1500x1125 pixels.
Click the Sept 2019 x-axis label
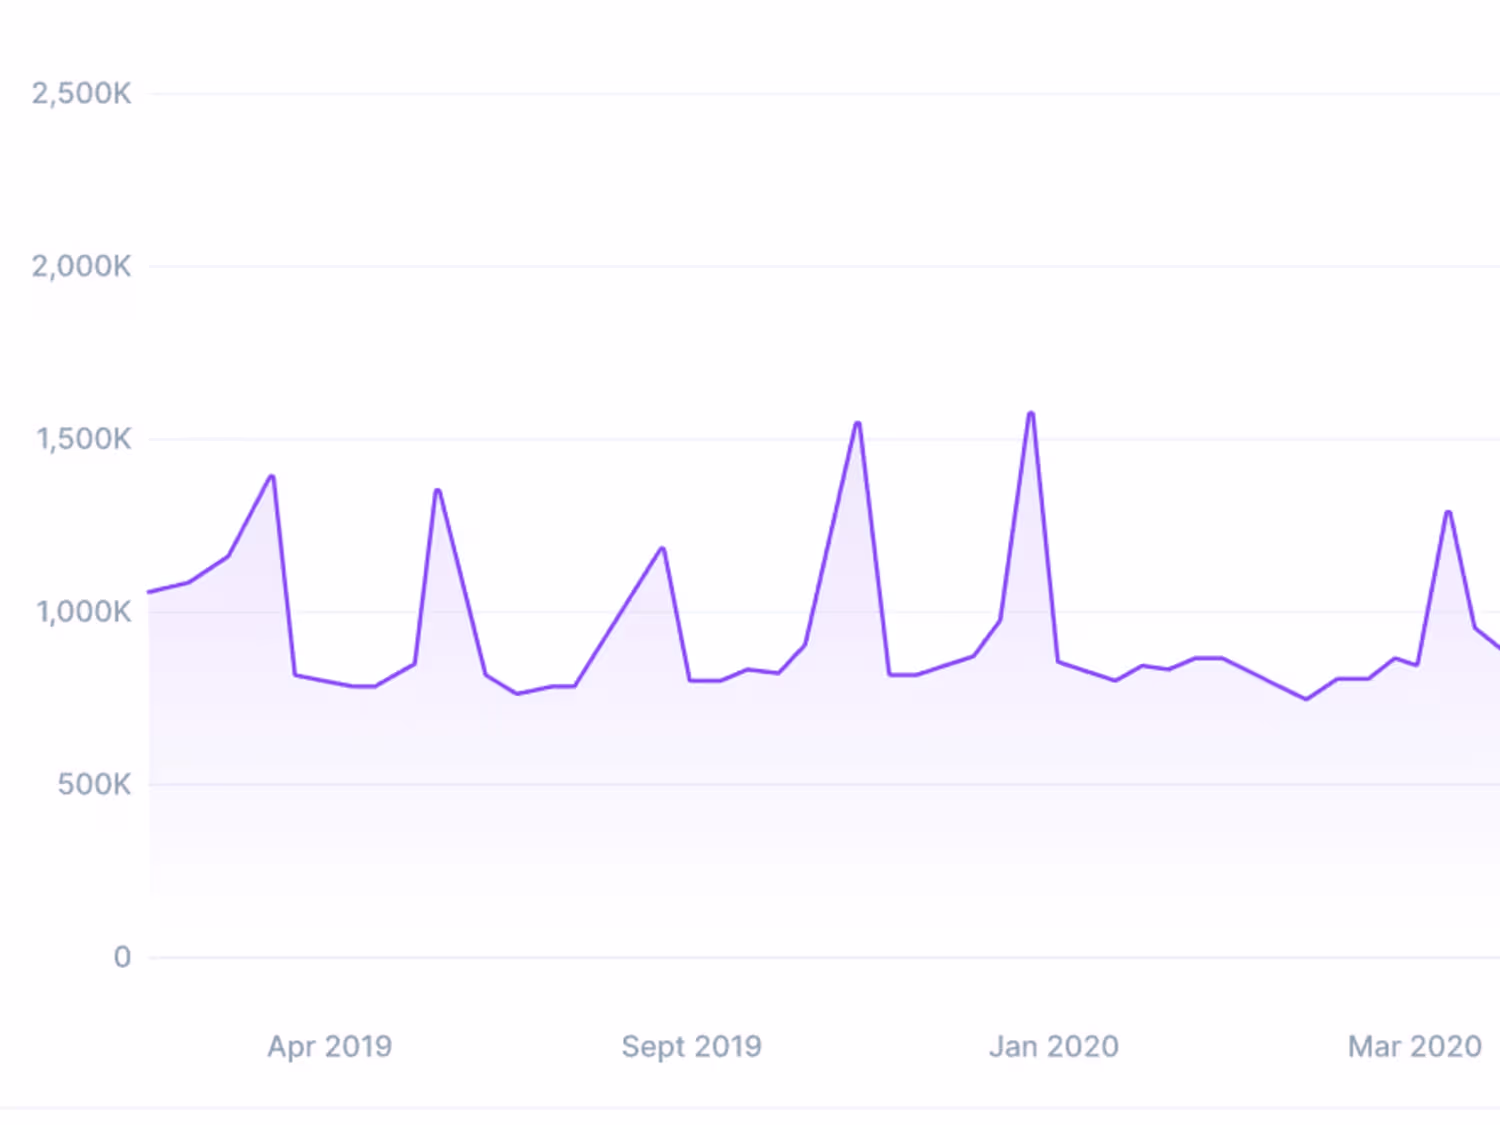tap(691, 1046)
